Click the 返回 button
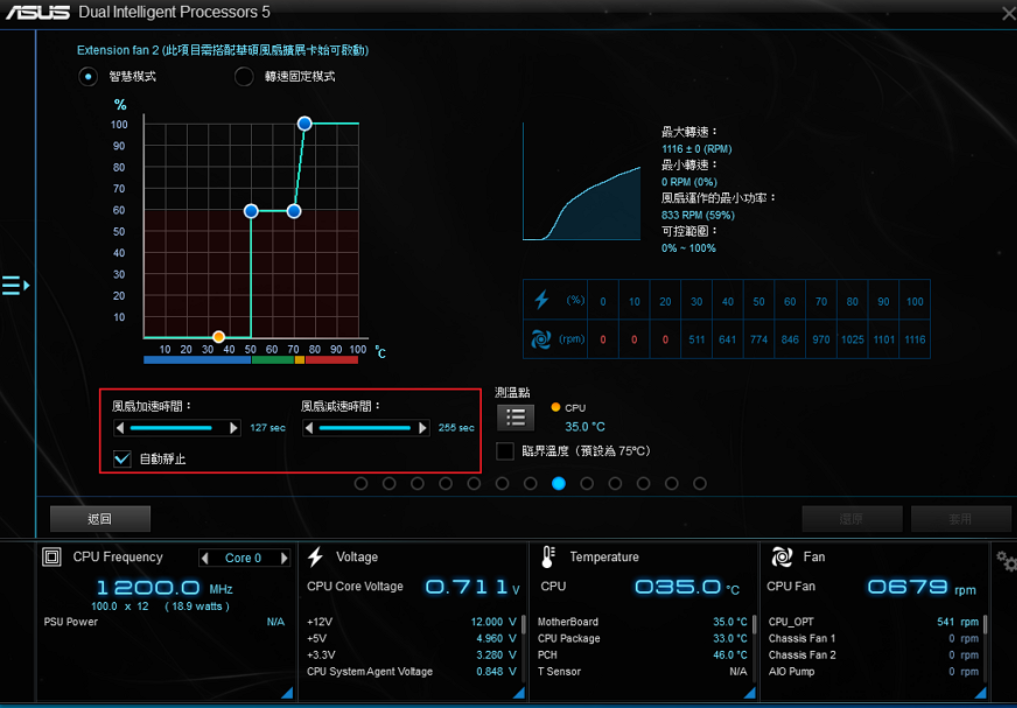1017x708 pixels. [x=100, y=518]
